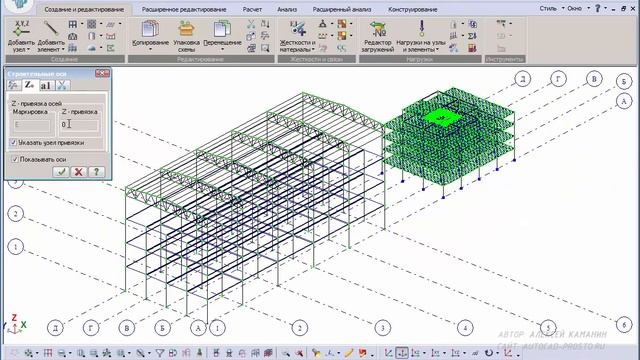Select the first axes tab in dialog
Screen dimensions: 640x360
(14, 85)
